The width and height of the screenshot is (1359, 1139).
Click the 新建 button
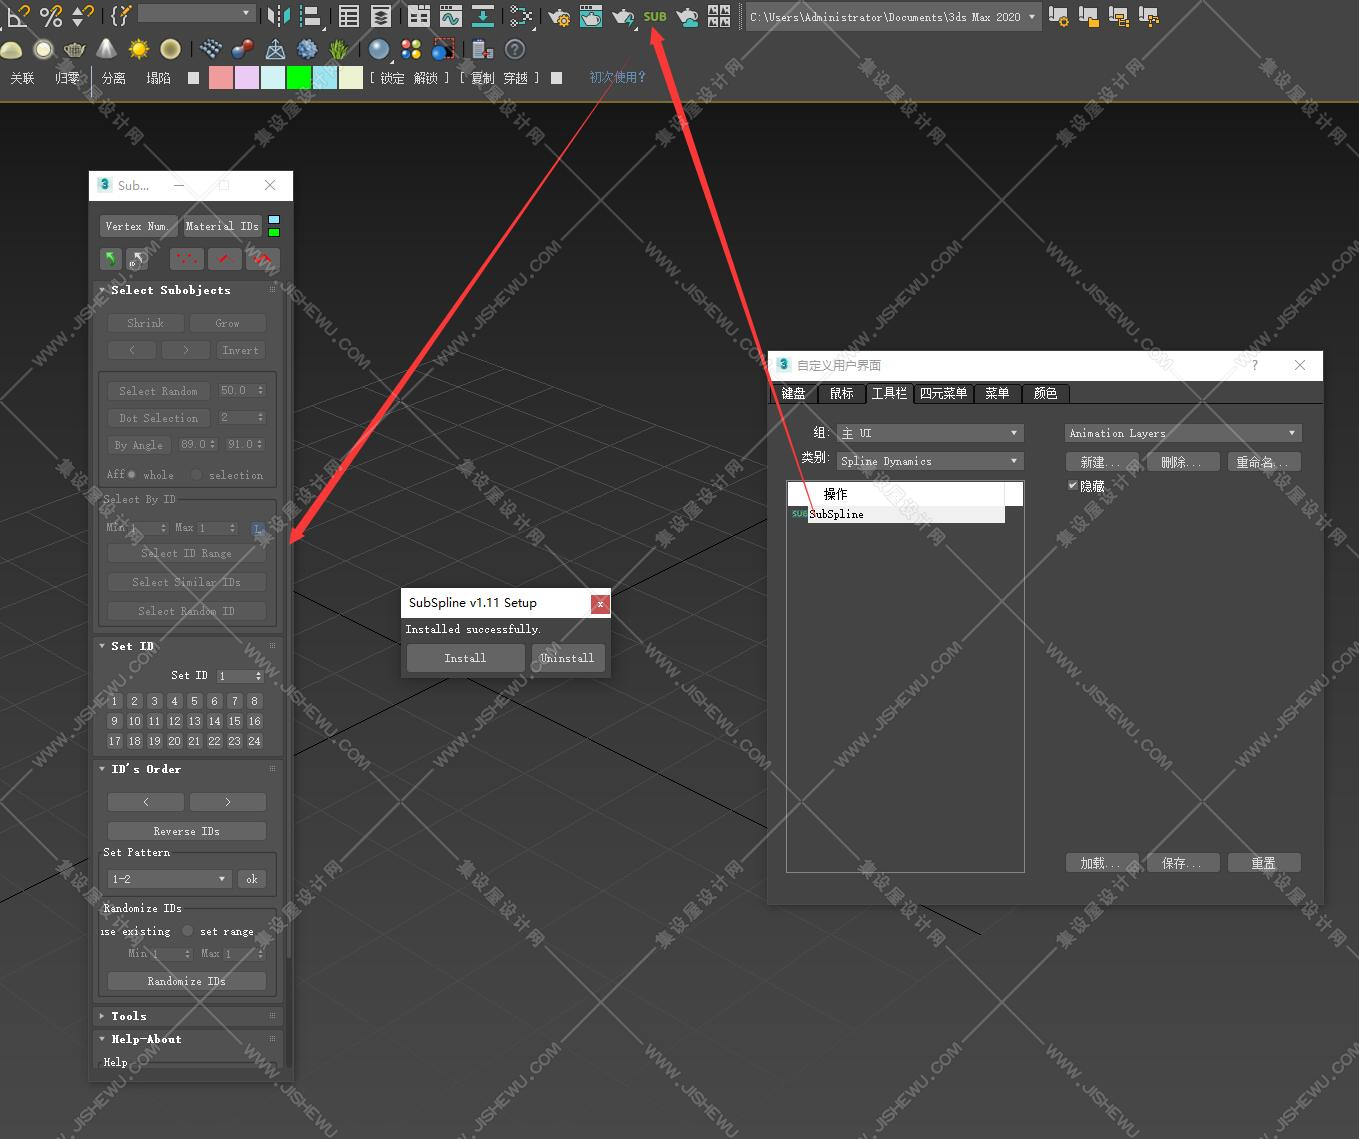[x=1102, y=462]
